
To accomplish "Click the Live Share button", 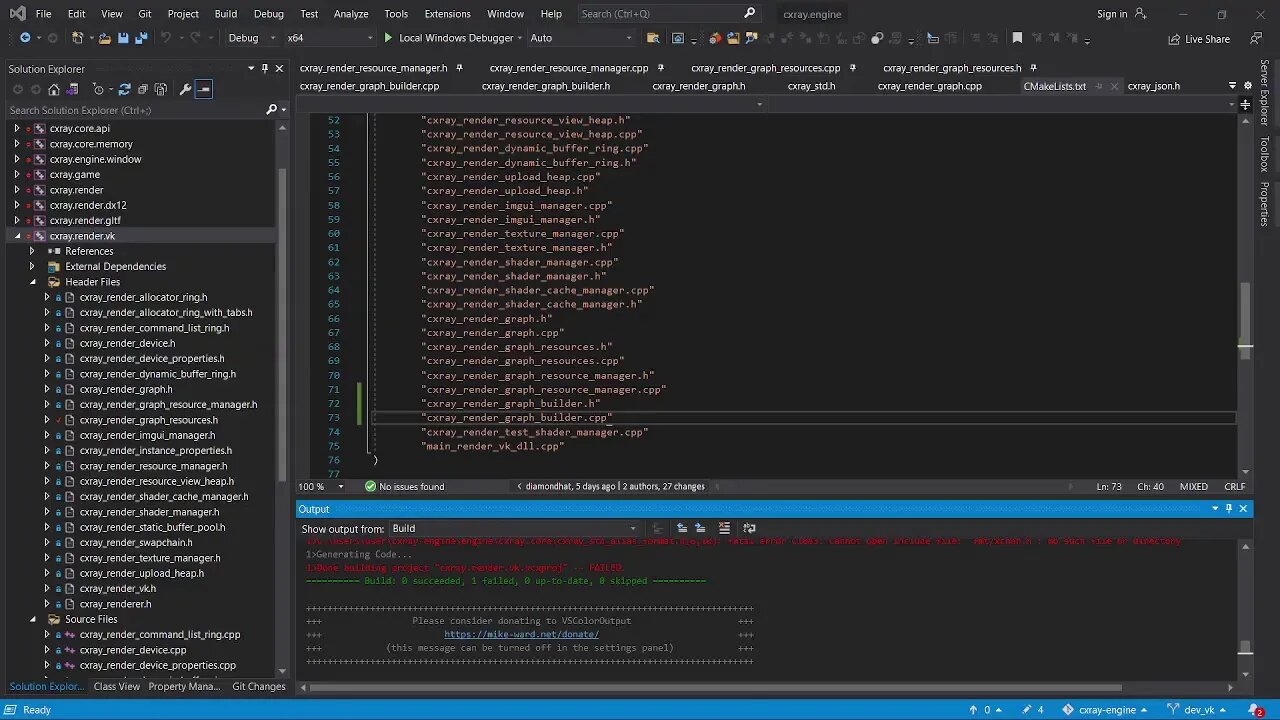I will tap(1199, 39).
